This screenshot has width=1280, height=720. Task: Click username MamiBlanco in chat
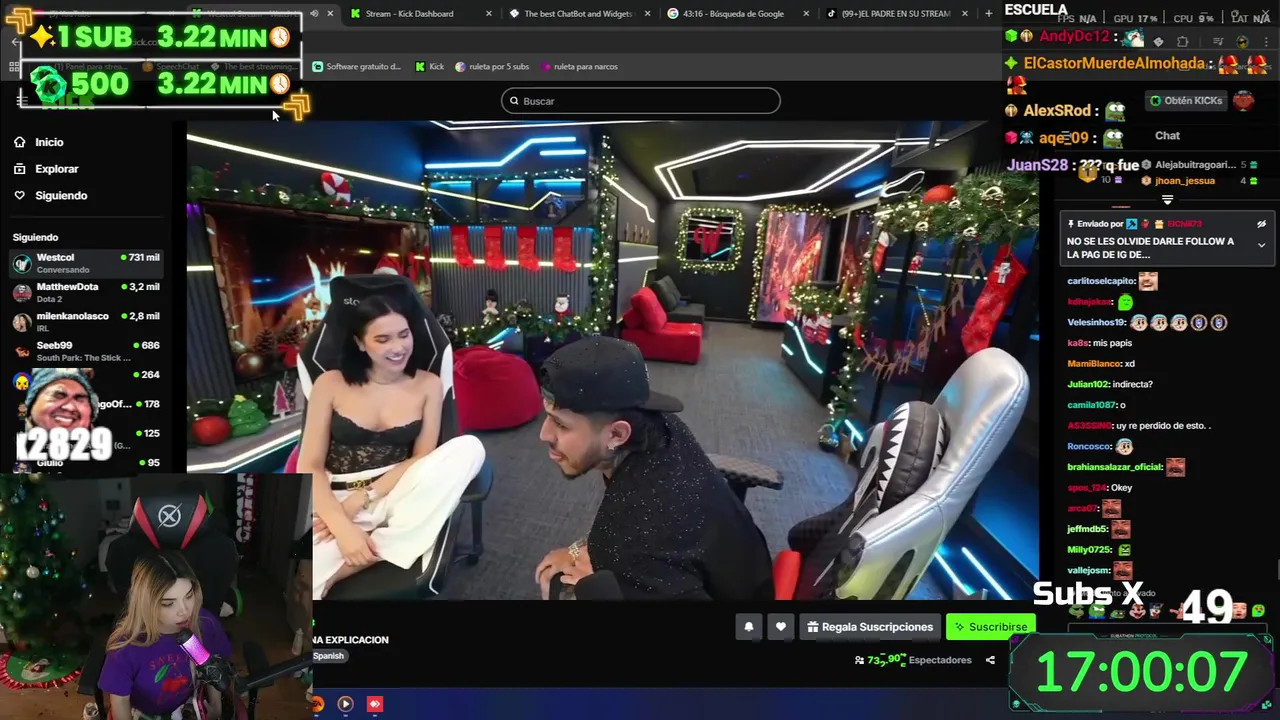click(1093, 364)
